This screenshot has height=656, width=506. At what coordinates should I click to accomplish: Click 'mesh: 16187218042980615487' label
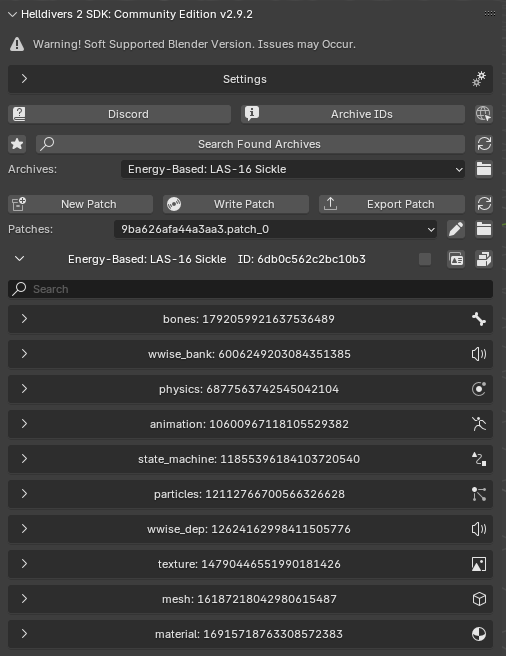pos(249,599)
